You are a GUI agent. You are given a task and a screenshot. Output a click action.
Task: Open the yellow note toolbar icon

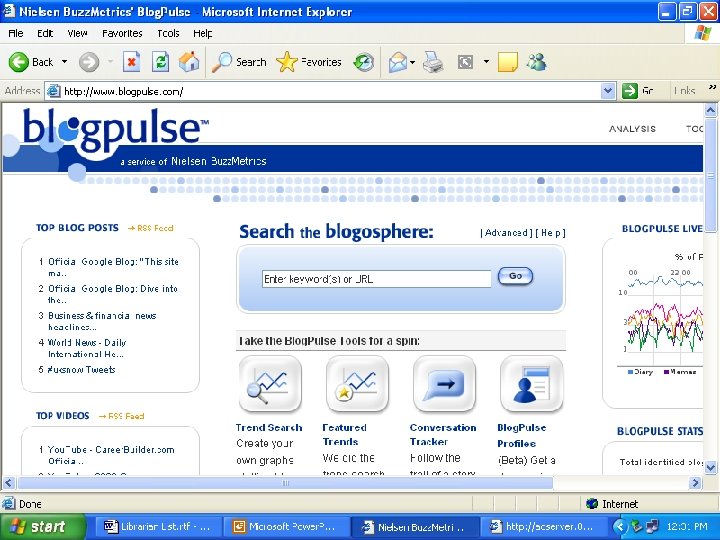[507, 62]
